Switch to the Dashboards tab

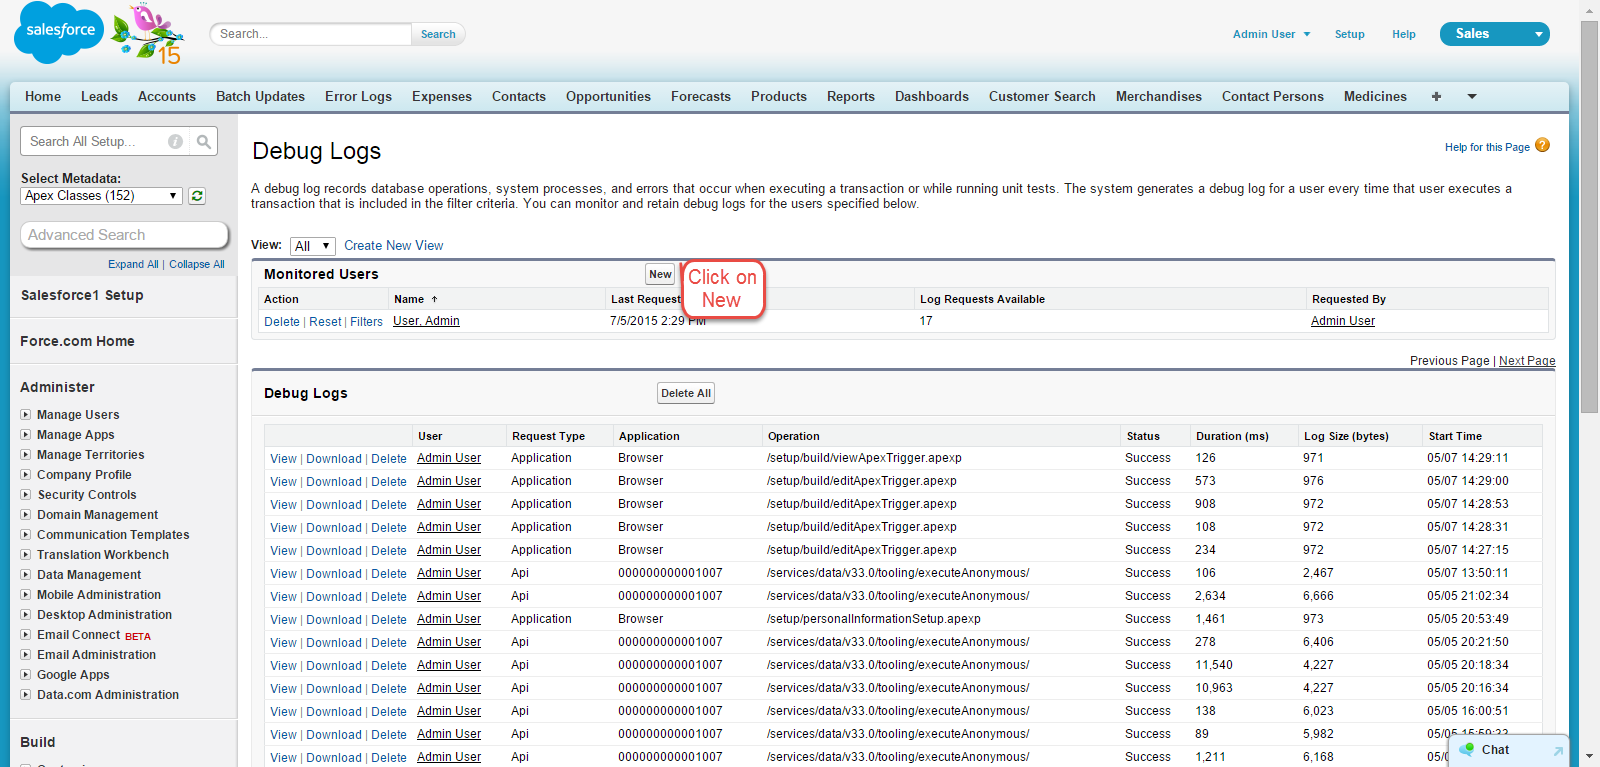point(931,97)
